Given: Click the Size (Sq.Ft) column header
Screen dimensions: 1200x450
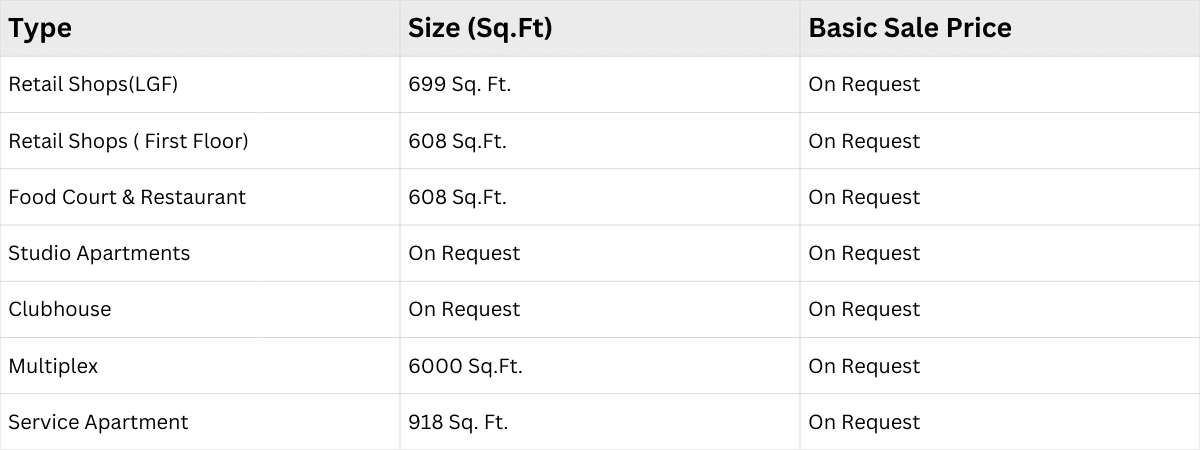Looking at the screenshot, I should (480, 28).
